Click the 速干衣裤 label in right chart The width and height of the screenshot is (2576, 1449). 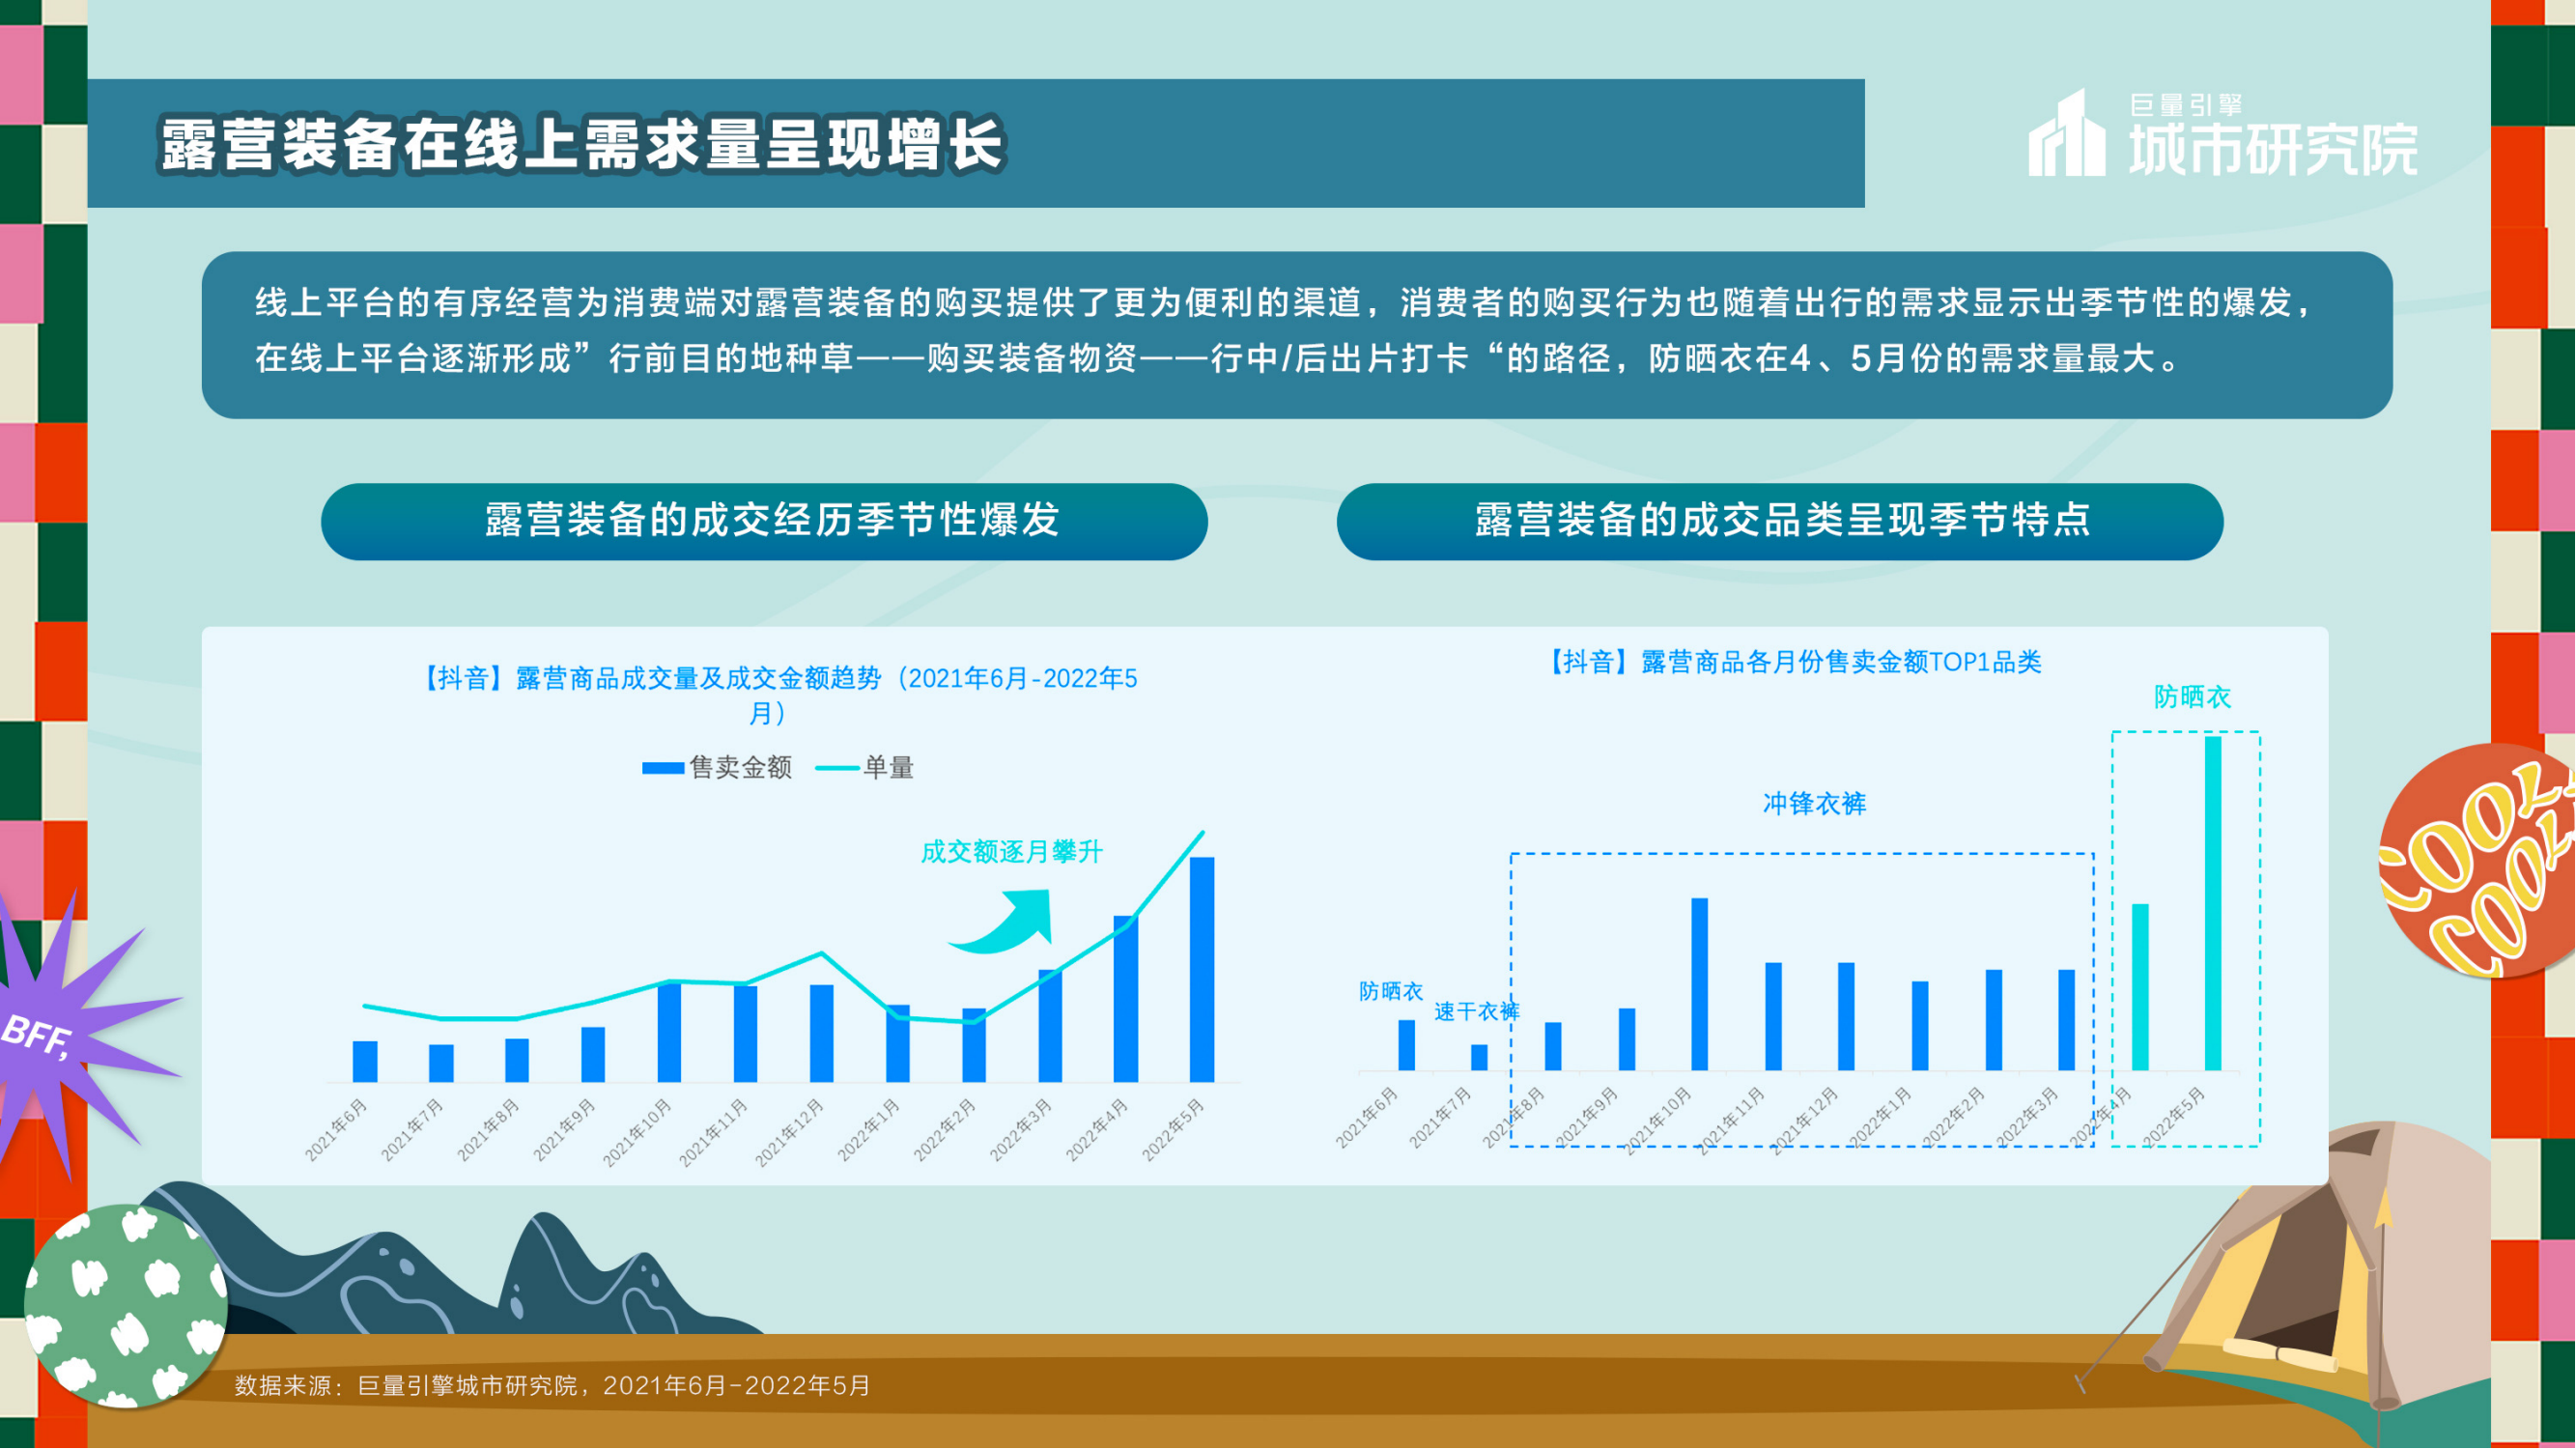point(1476,1012)
